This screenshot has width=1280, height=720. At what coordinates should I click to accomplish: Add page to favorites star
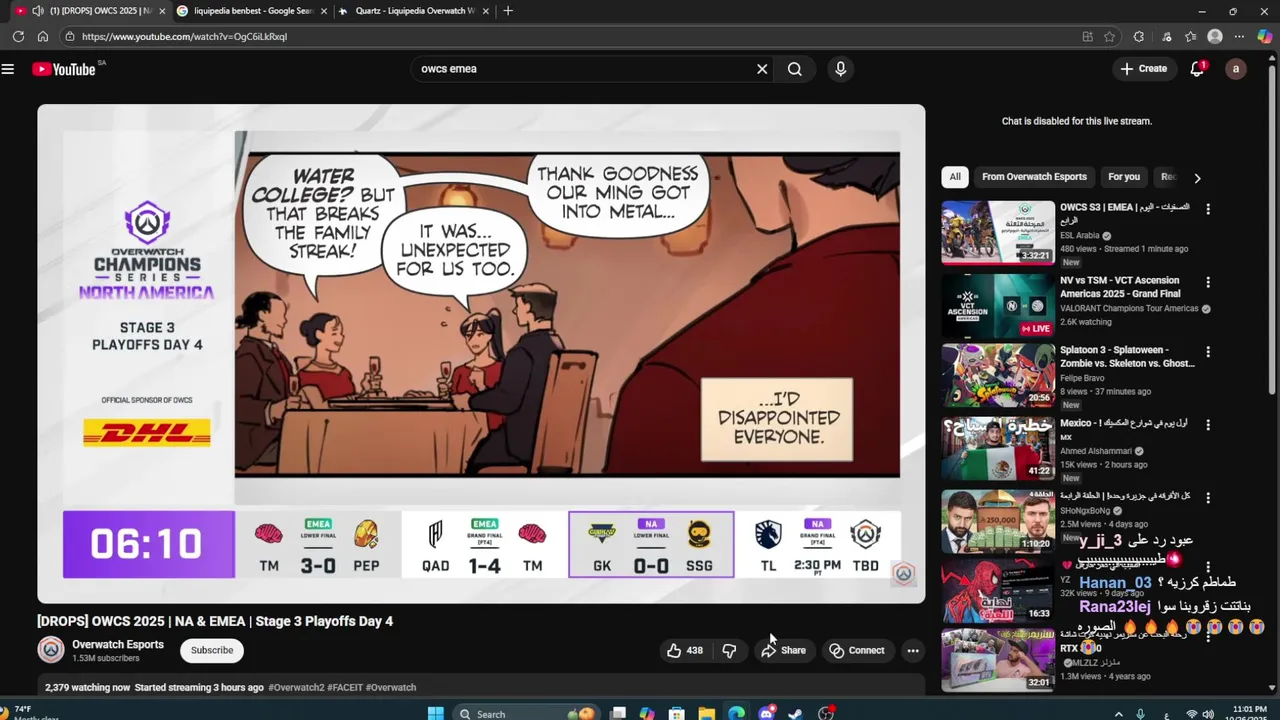pyautogui.click(x=1110, y=37)
